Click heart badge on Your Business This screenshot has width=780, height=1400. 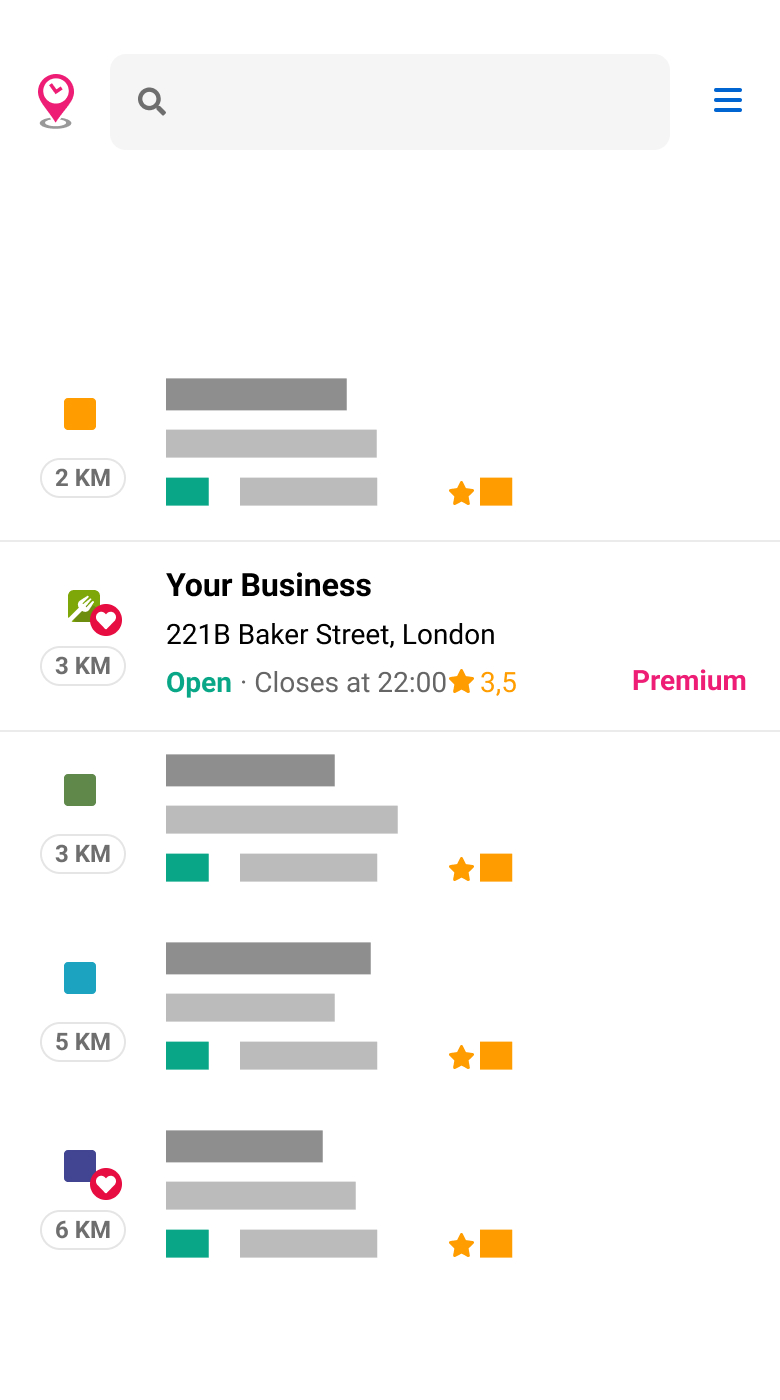click(x=106, y=621)
